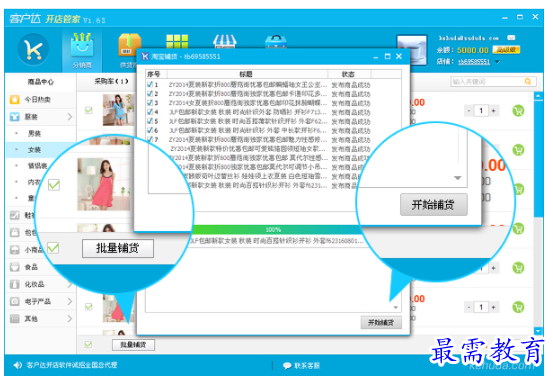Click the star icon beside 今日热卖
The width and height of the screenshot is (553, 382).
[14, 99]
